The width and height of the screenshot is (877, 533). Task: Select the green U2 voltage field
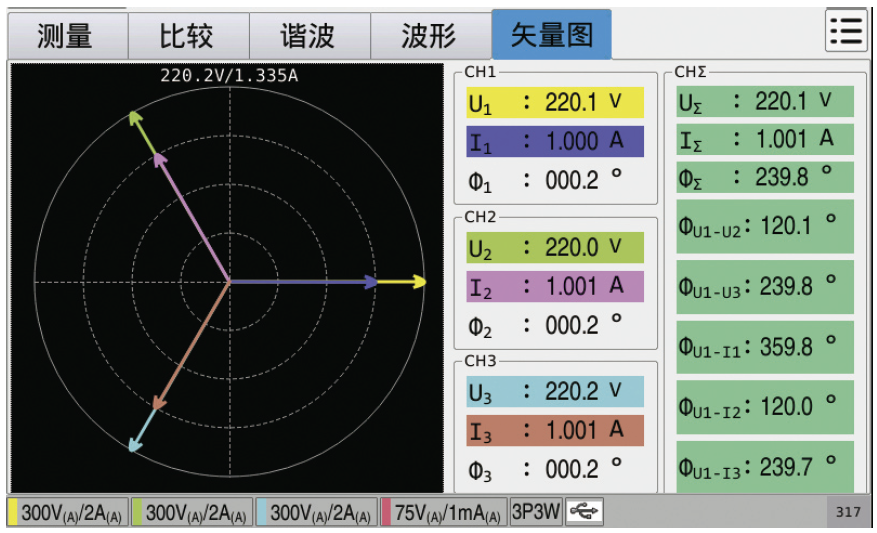click(554, 247)
